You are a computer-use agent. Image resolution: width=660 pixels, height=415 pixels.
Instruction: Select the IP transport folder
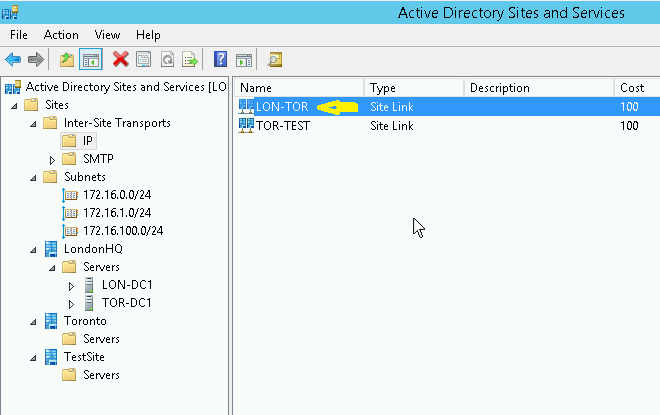87,141
